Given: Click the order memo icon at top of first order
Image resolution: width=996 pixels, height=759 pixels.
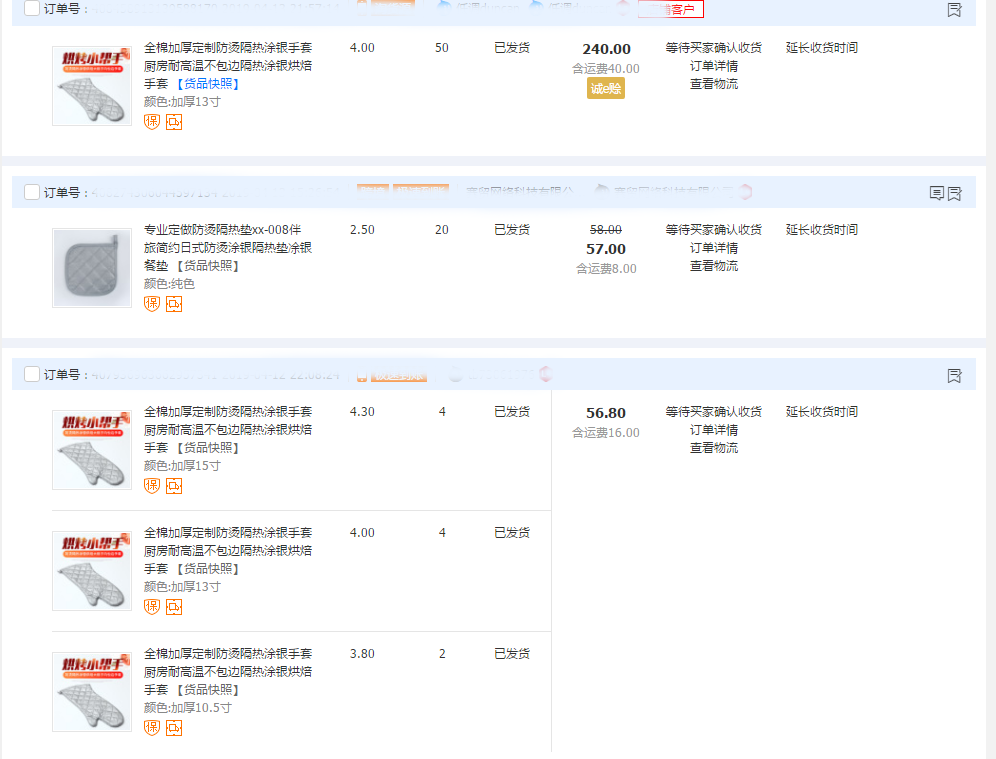Looking at the screenshot, I should (954, 11).
